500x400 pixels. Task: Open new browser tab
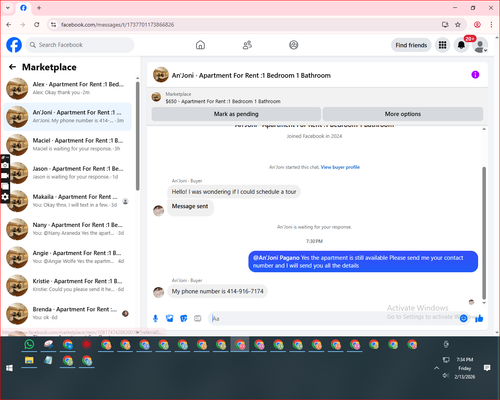click(x=39, y=8)
